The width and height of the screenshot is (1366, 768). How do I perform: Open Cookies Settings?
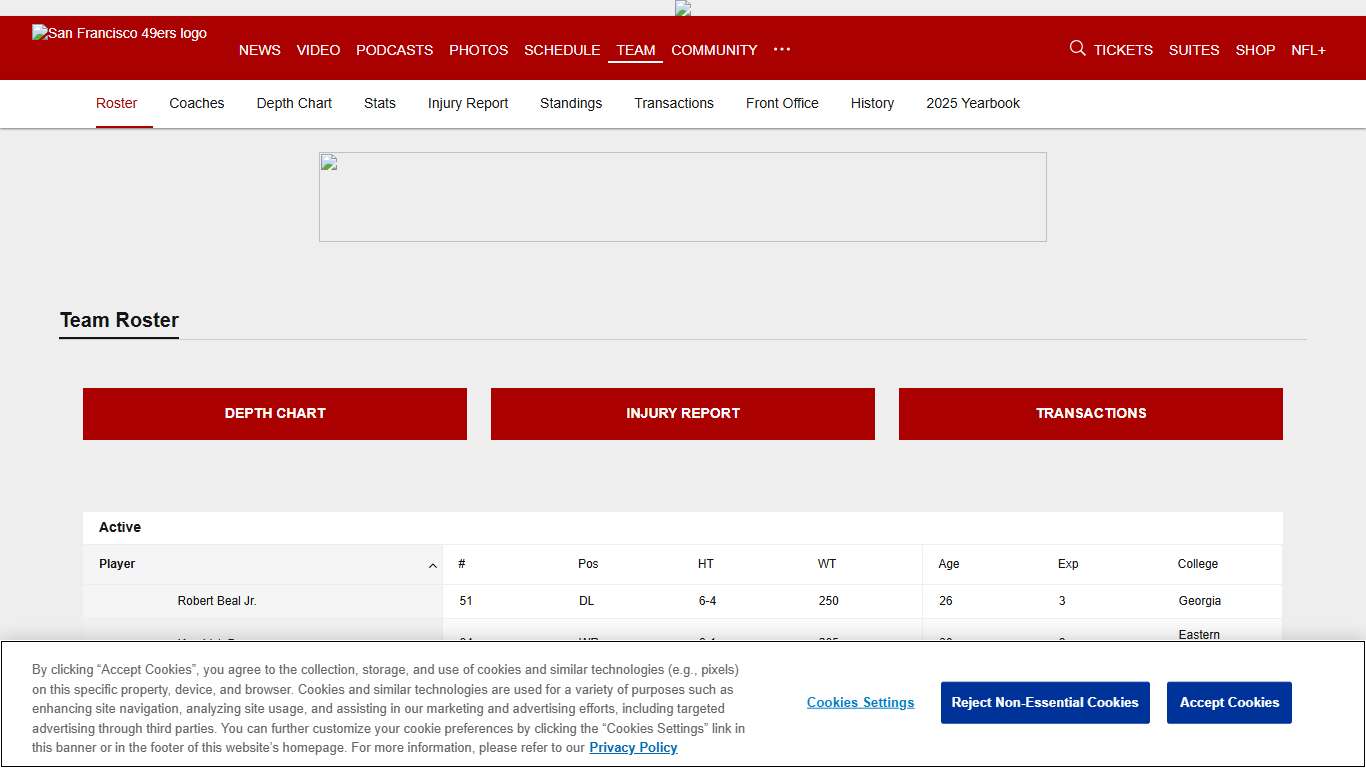(x=860, y=702)
